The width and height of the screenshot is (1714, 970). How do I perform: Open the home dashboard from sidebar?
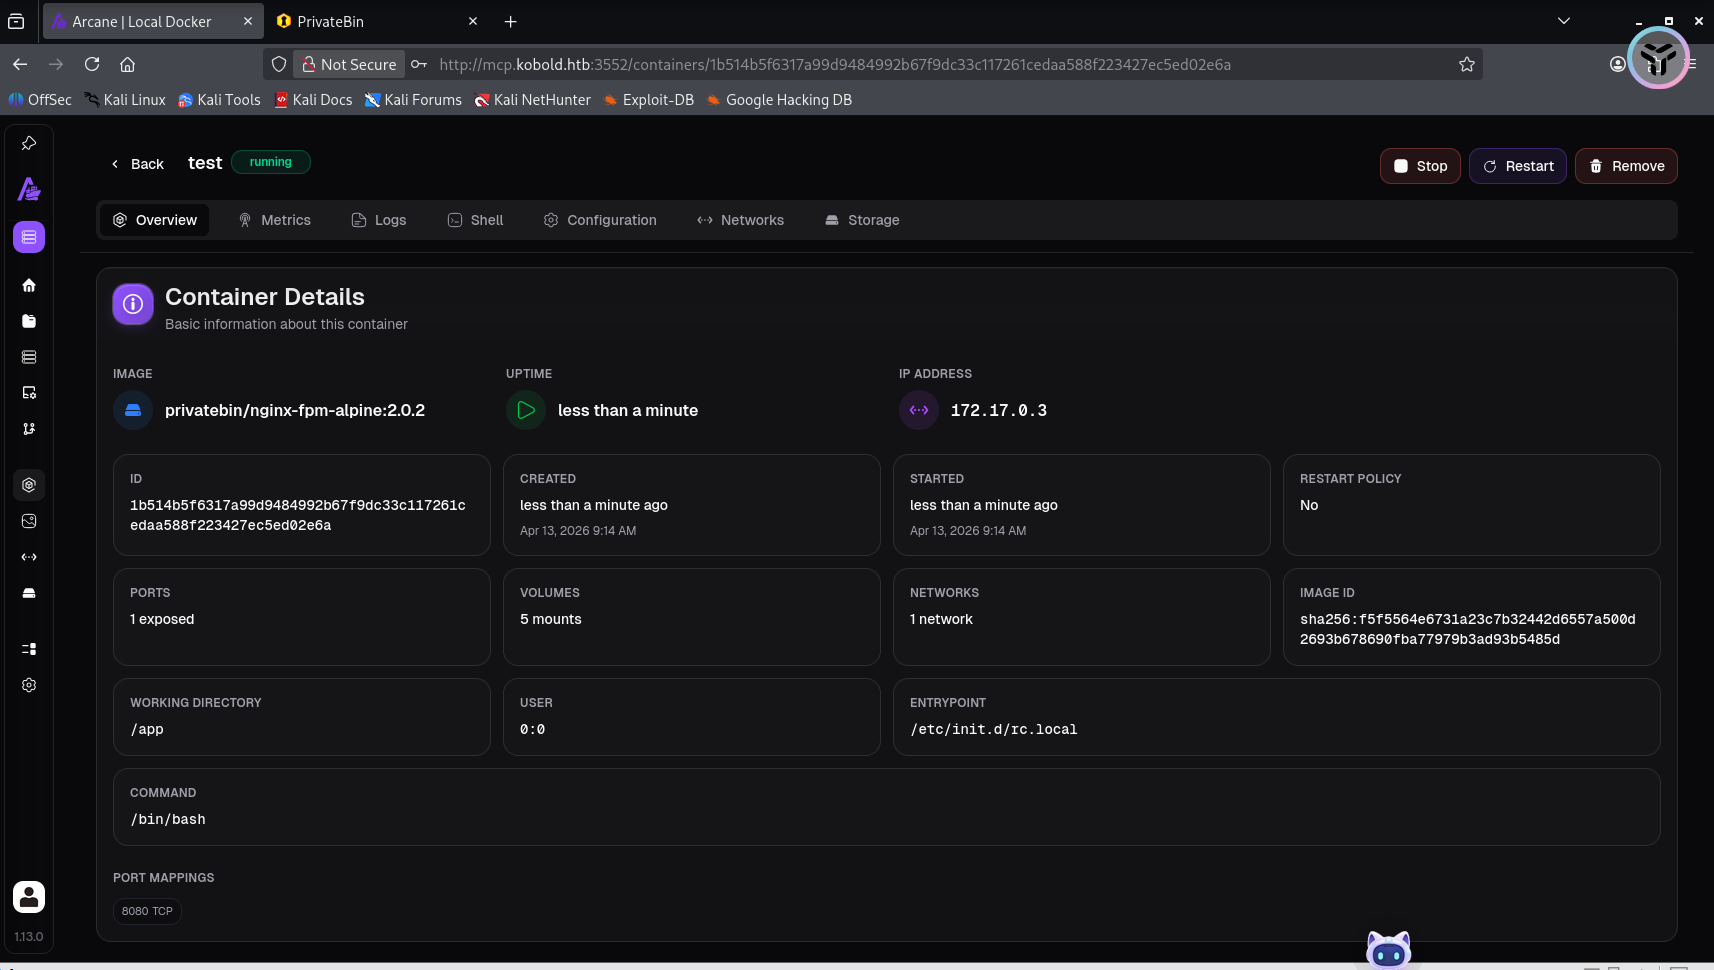pos(29,285)
